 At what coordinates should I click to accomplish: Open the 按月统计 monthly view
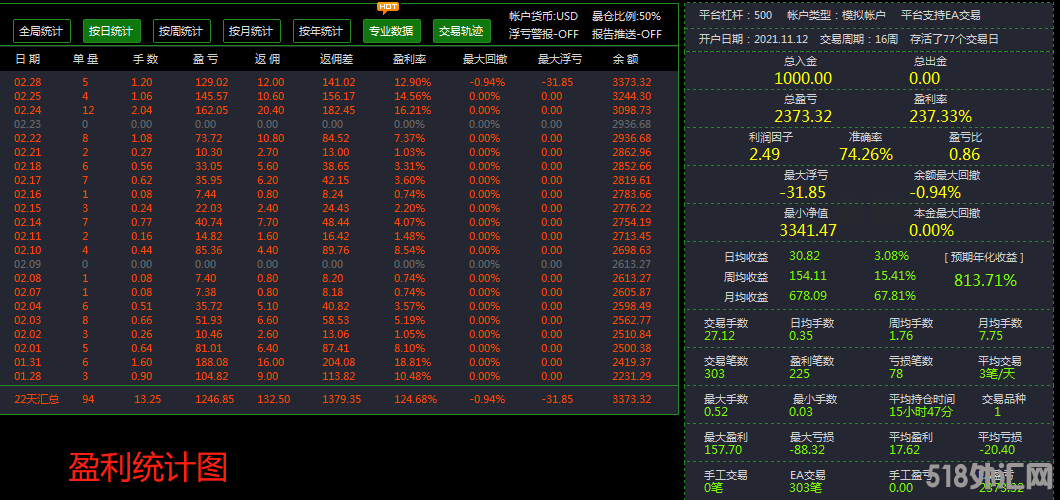[x=252, y=31]
